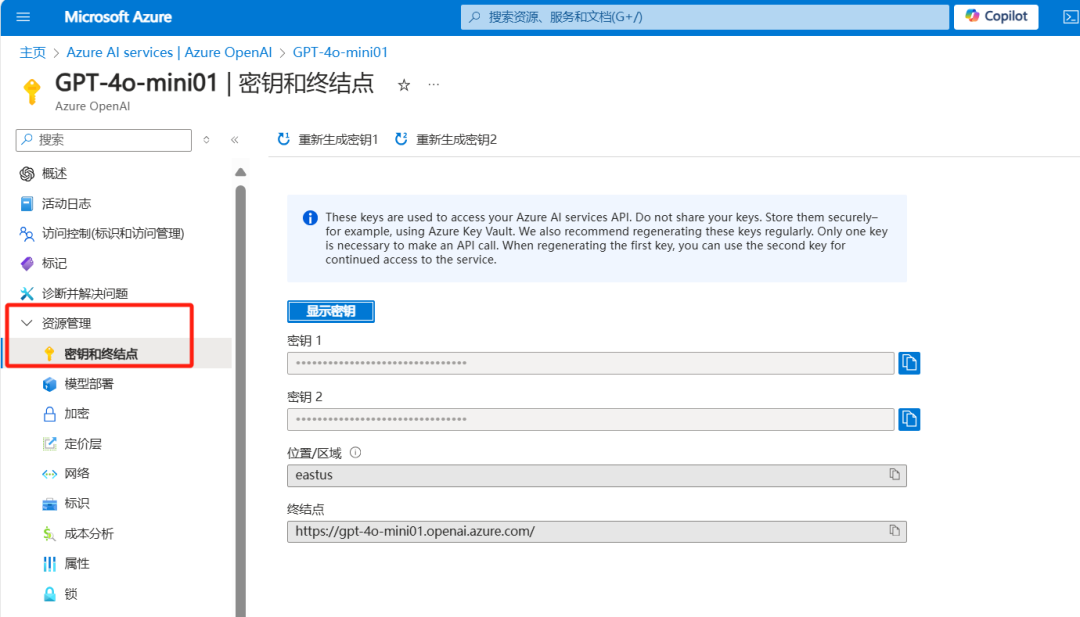Screen dimensions: 1080x617
Task: Copy the eastus location value
Action: pyautogui.click(x=895, y=475)
